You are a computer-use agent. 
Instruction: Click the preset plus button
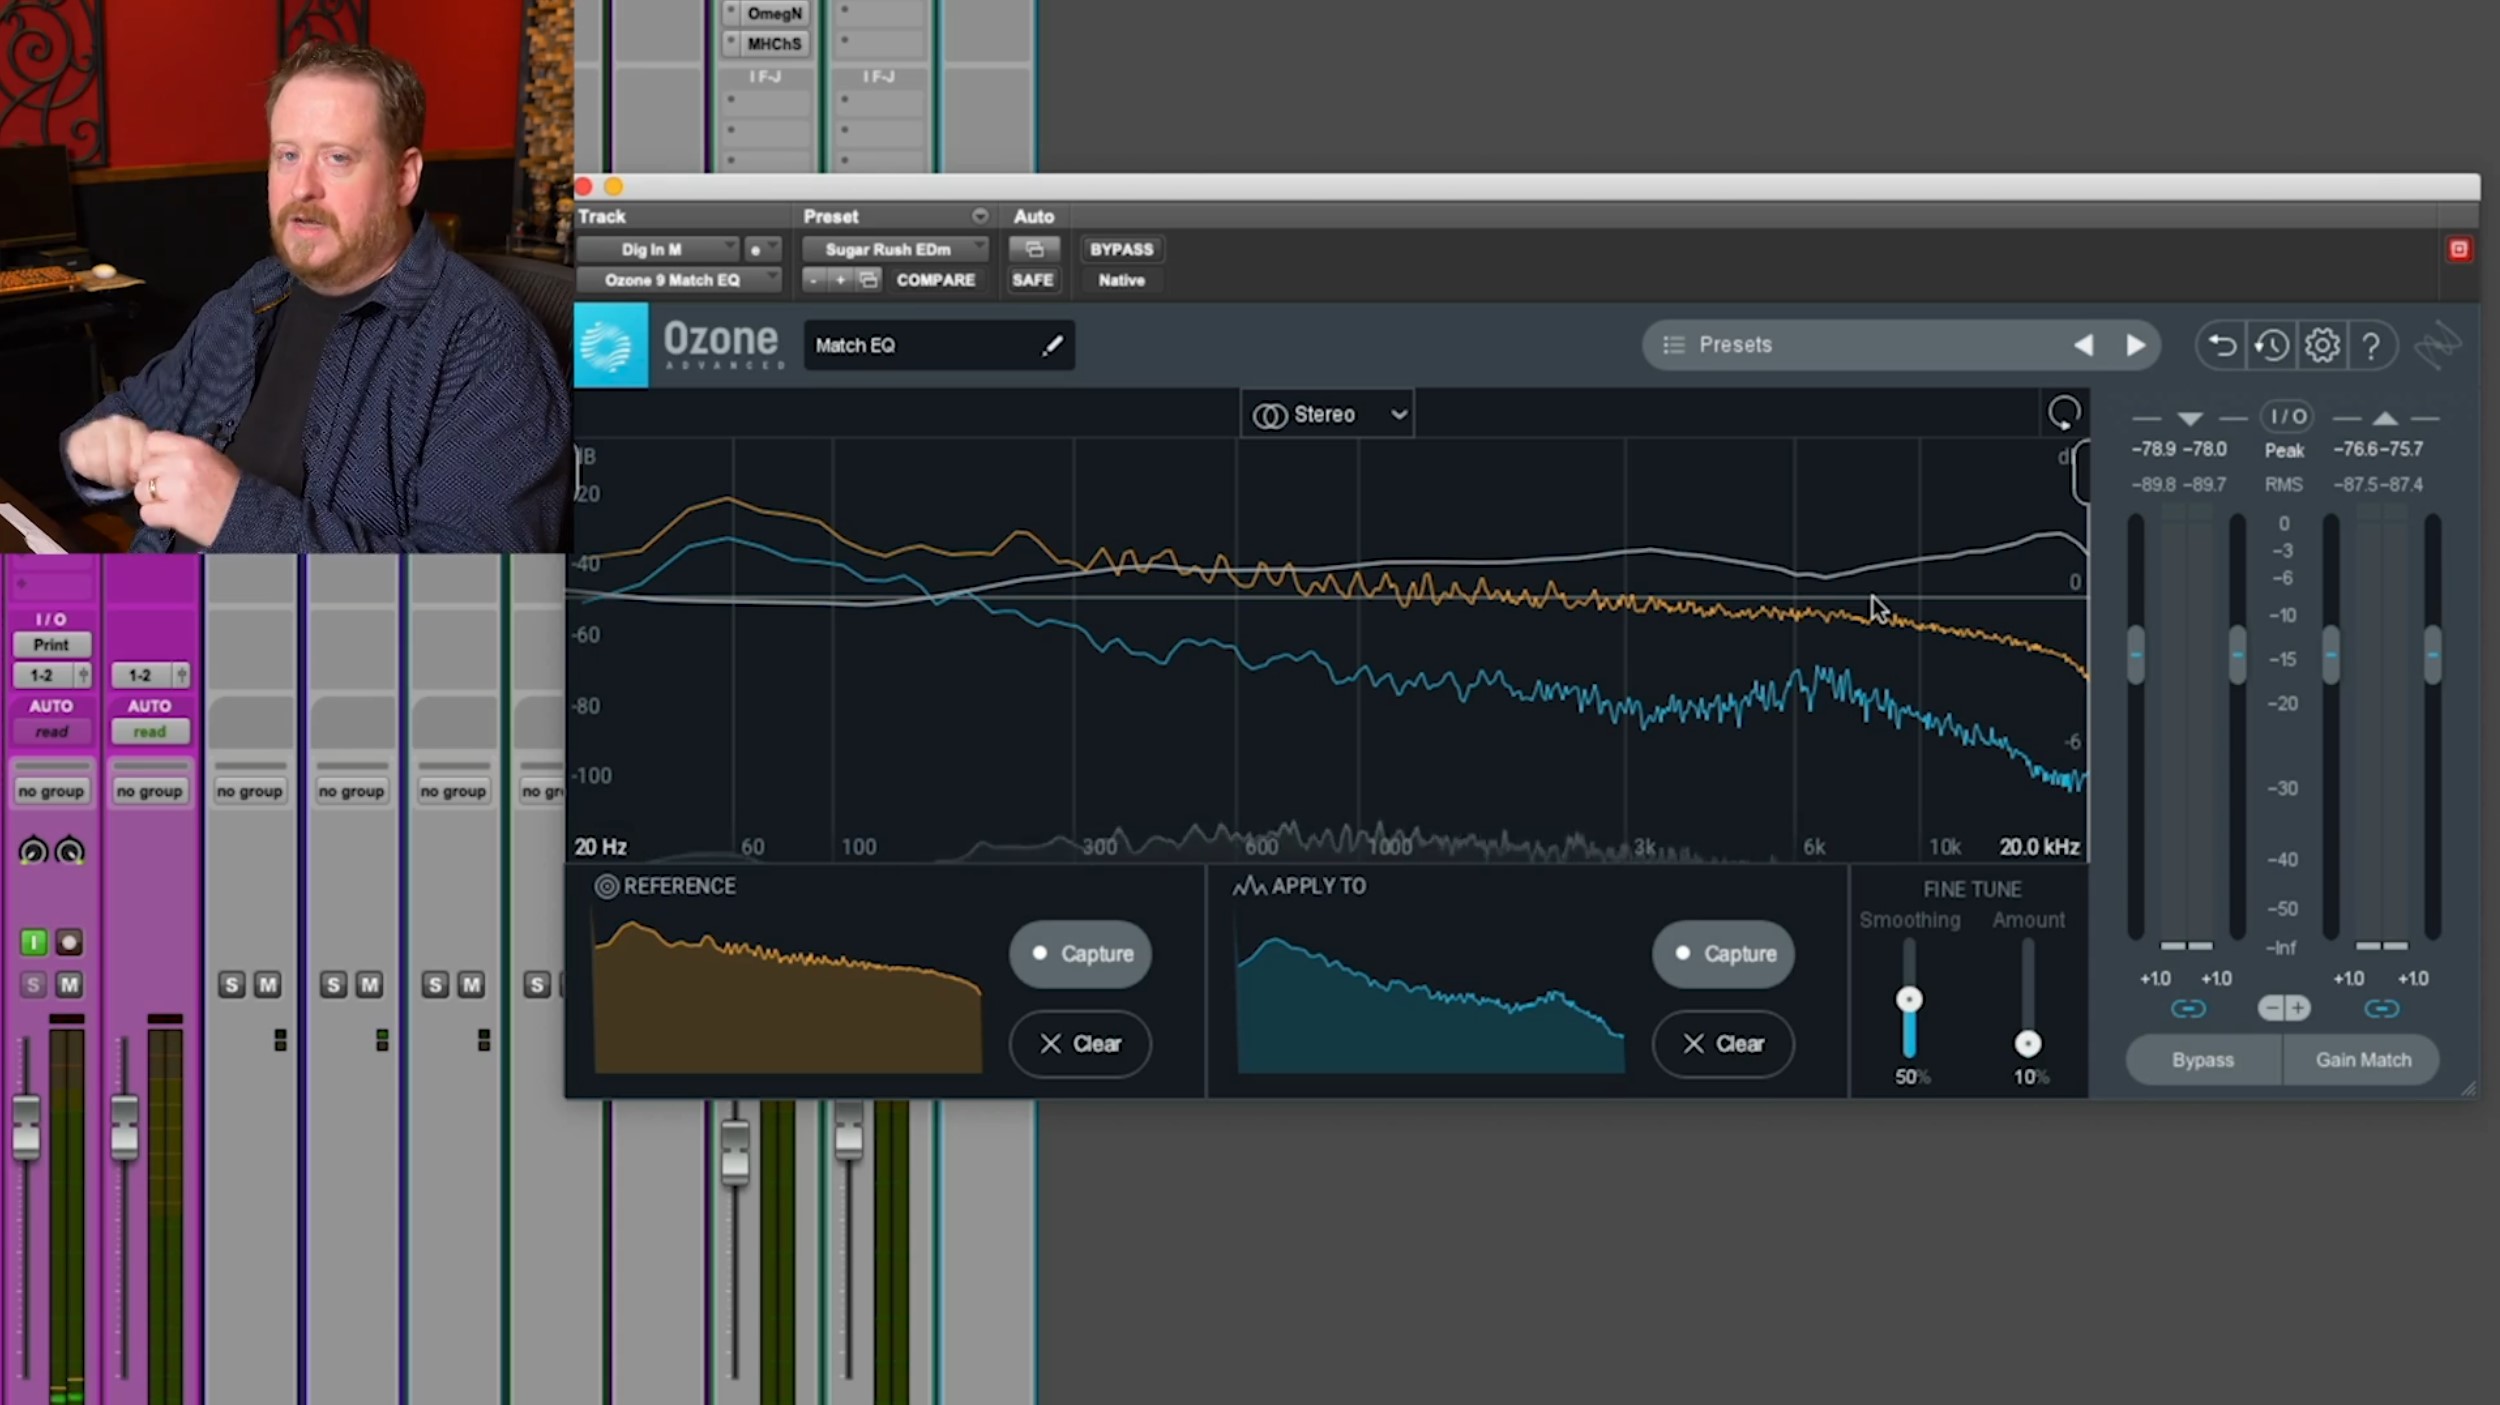pyautogui.click(x=840, y=280)
